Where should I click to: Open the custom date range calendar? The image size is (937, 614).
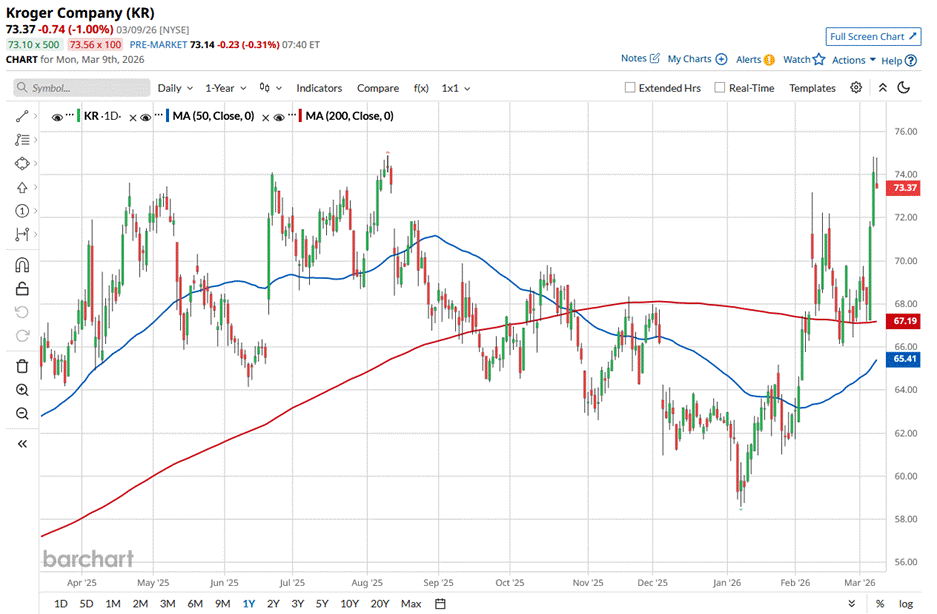click(x=440, y=604)
